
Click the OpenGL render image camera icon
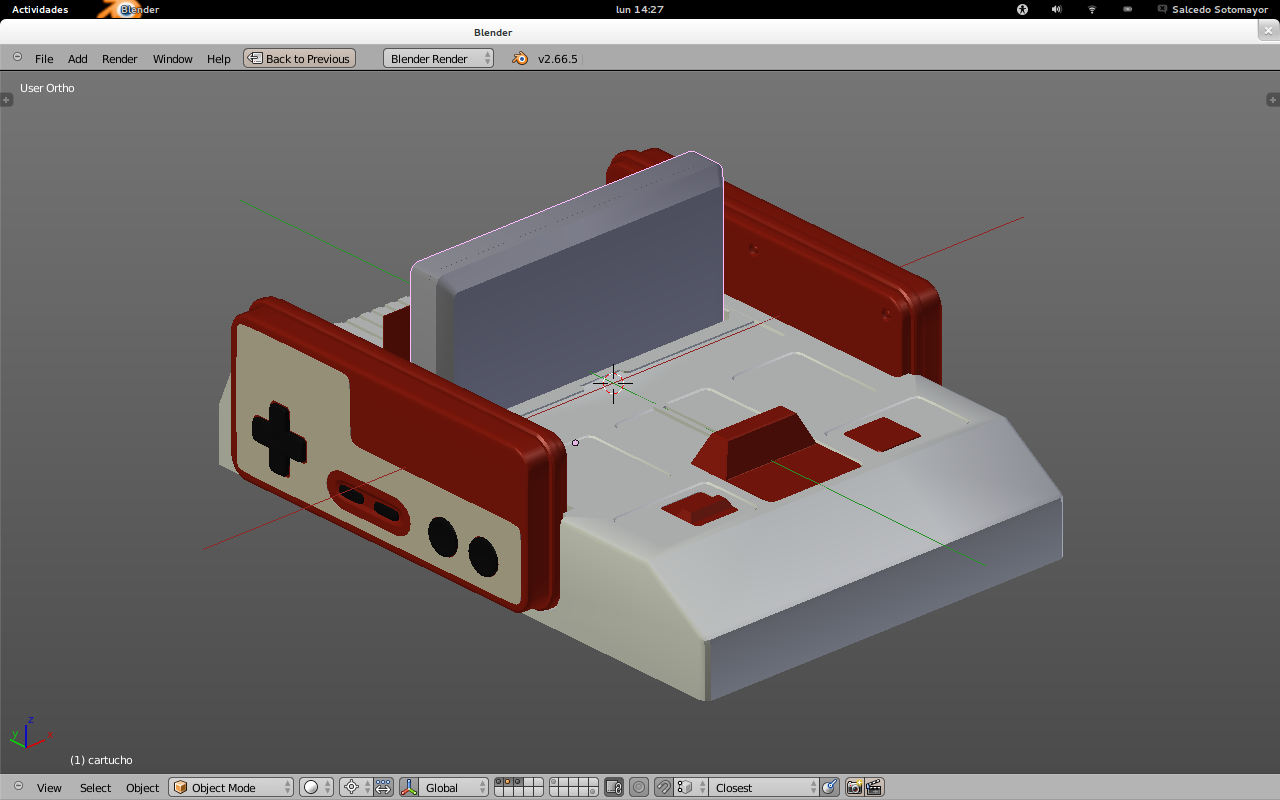click(855, 788)
